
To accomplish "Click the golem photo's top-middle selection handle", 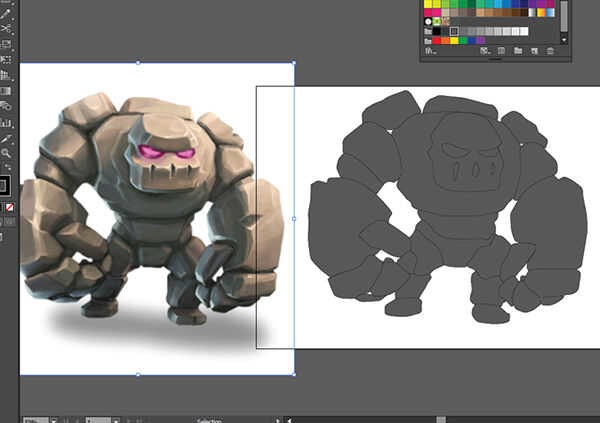I will (x=138, y=62).
